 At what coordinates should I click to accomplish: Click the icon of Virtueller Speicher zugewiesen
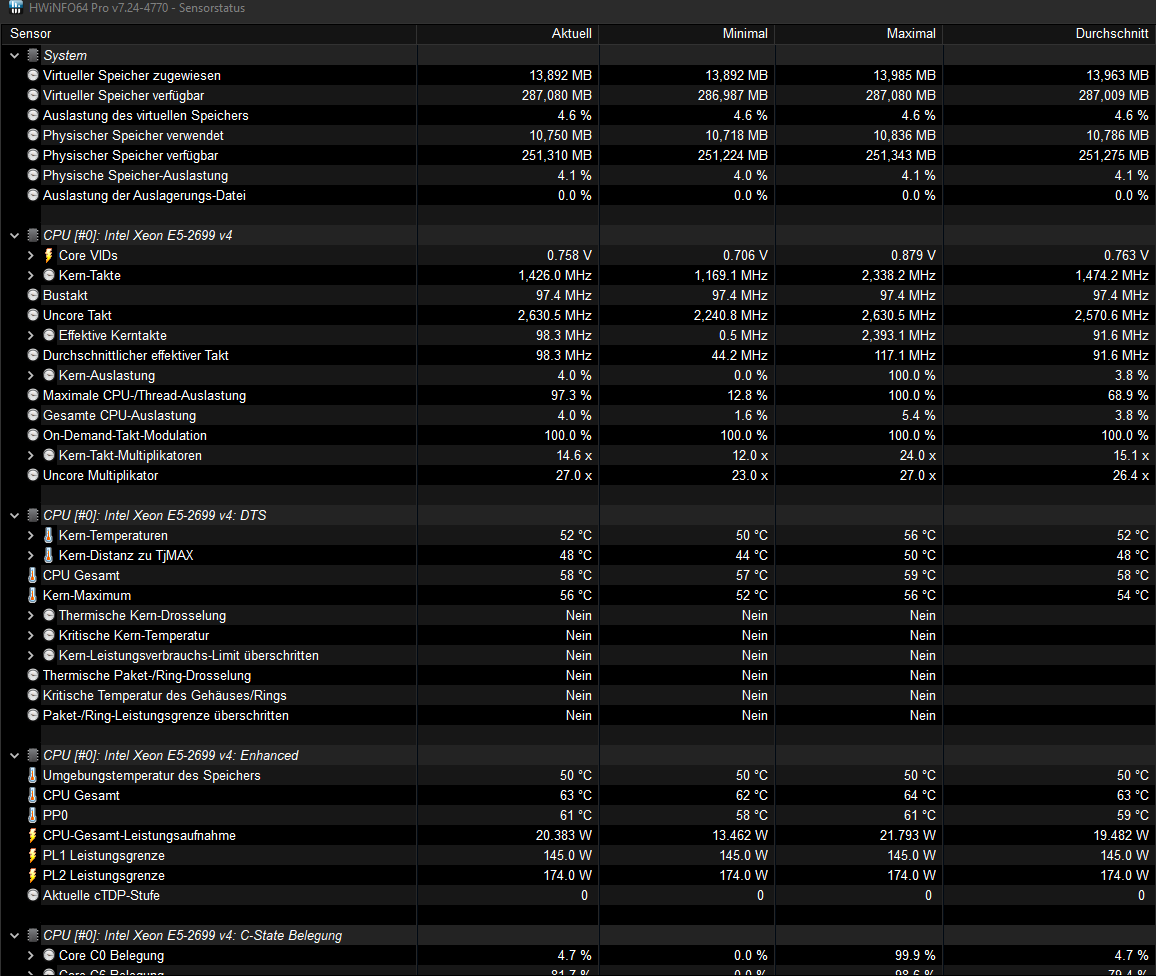click(32, 75)
